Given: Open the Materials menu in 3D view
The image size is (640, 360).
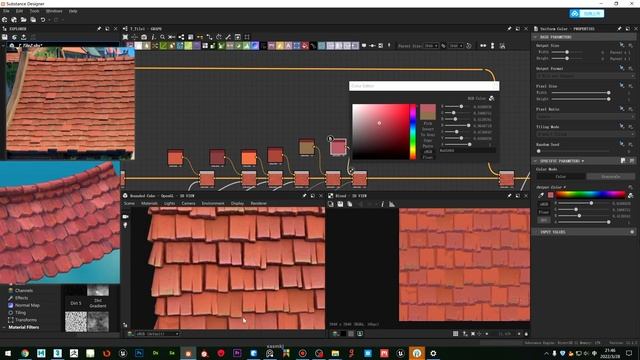Looking at the screenshot, I should tap(149, 203).
